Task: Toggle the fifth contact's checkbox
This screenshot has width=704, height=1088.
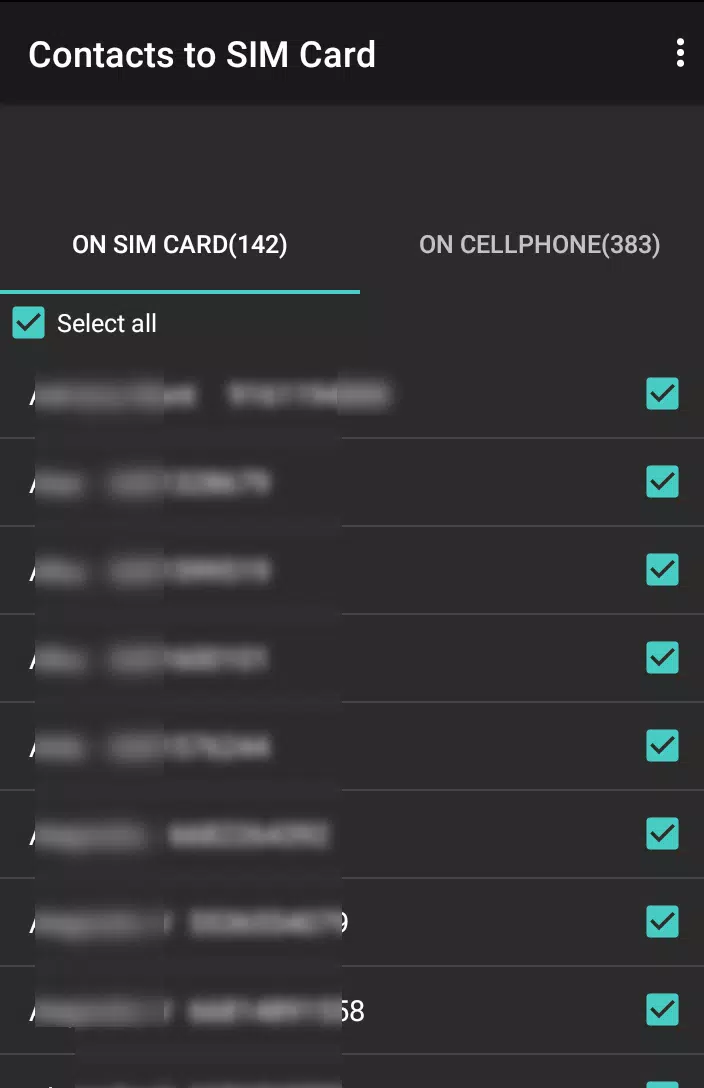Action: [x=662, y=746]
